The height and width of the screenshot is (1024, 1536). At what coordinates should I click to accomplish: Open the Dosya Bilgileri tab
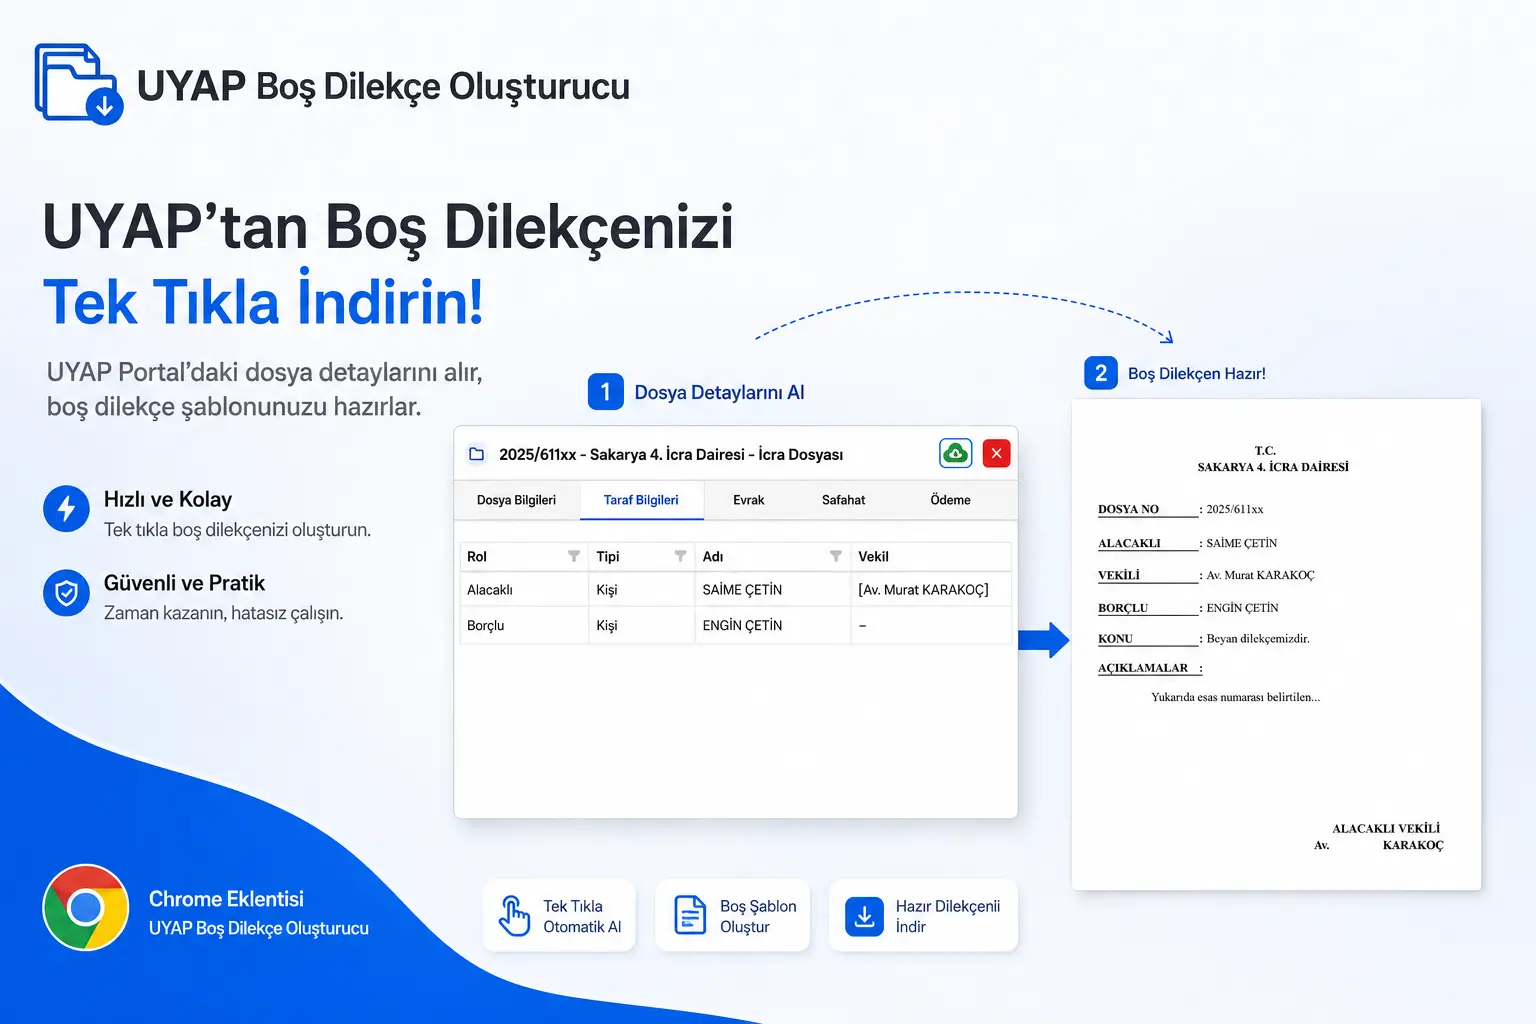516,500
